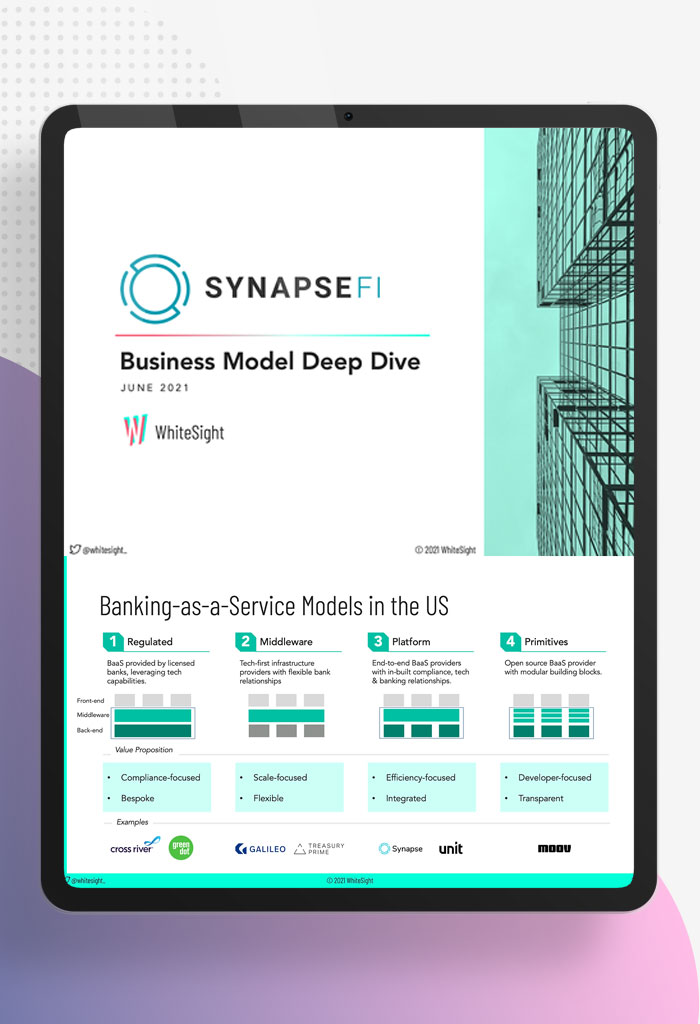Click the 'Regulated' column heading
The width and height of the screenshot is (700, 1024).
(x=150, y=642)
